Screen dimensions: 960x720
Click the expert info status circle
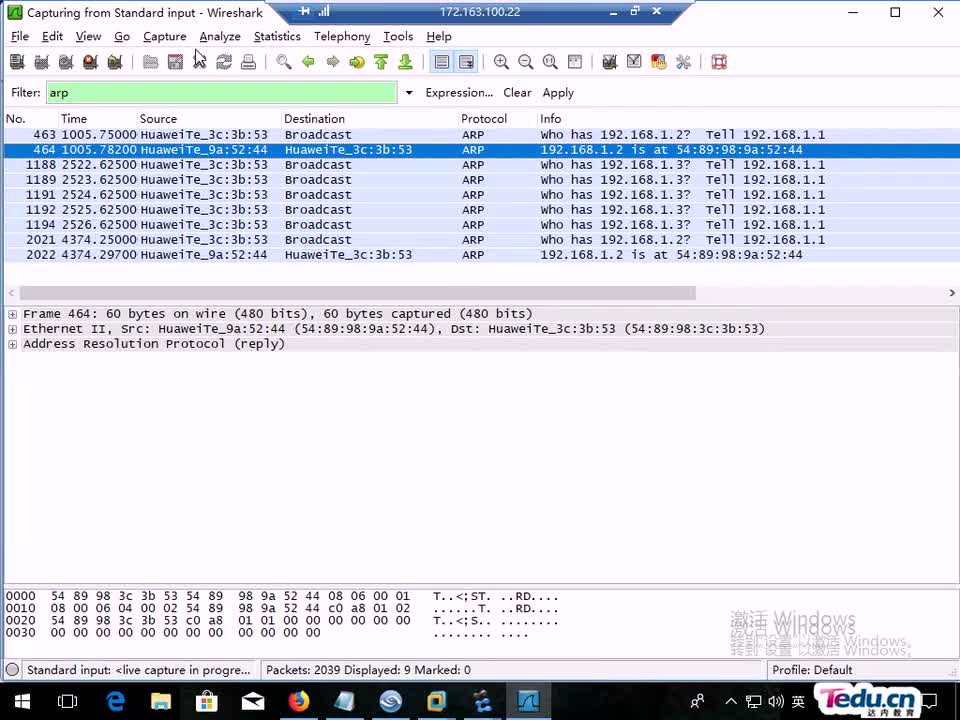point(12,669)
